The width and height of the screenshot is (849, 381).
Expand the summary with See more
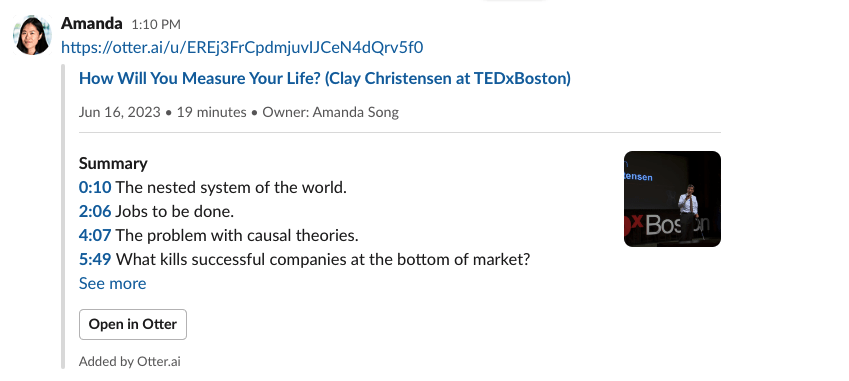[113, 284]
